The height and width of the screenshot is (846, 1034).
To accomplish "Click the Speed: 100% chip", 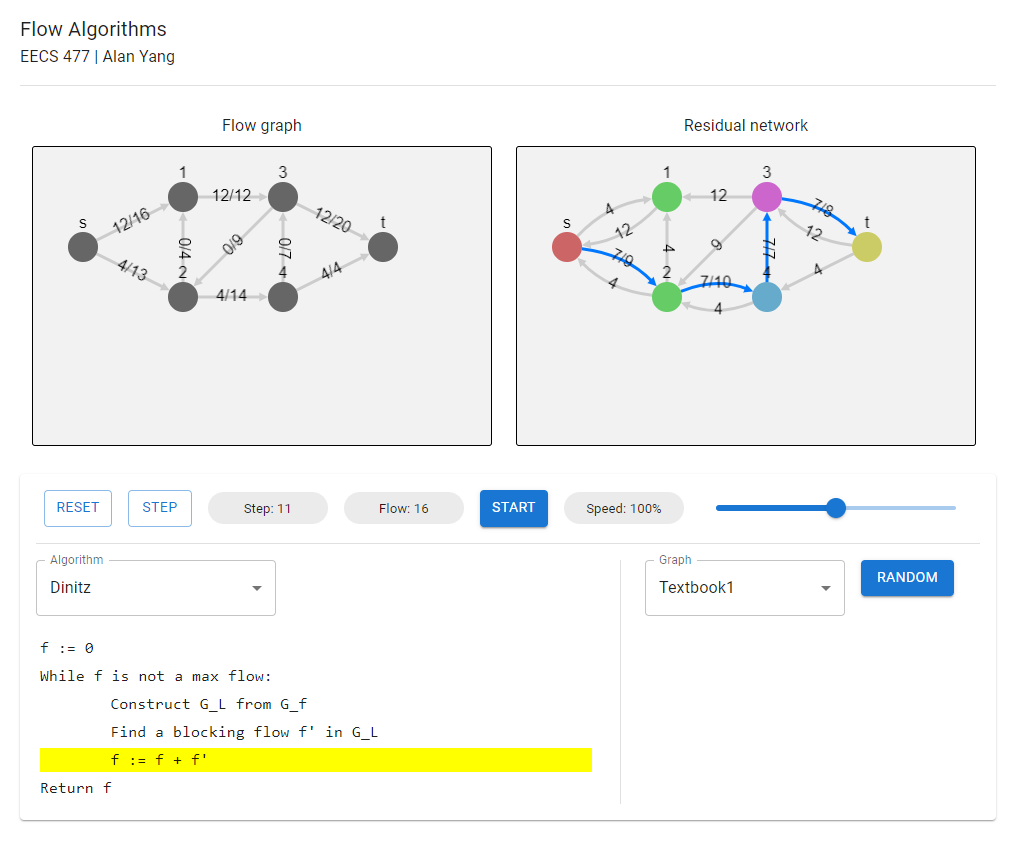I will 623,508.
